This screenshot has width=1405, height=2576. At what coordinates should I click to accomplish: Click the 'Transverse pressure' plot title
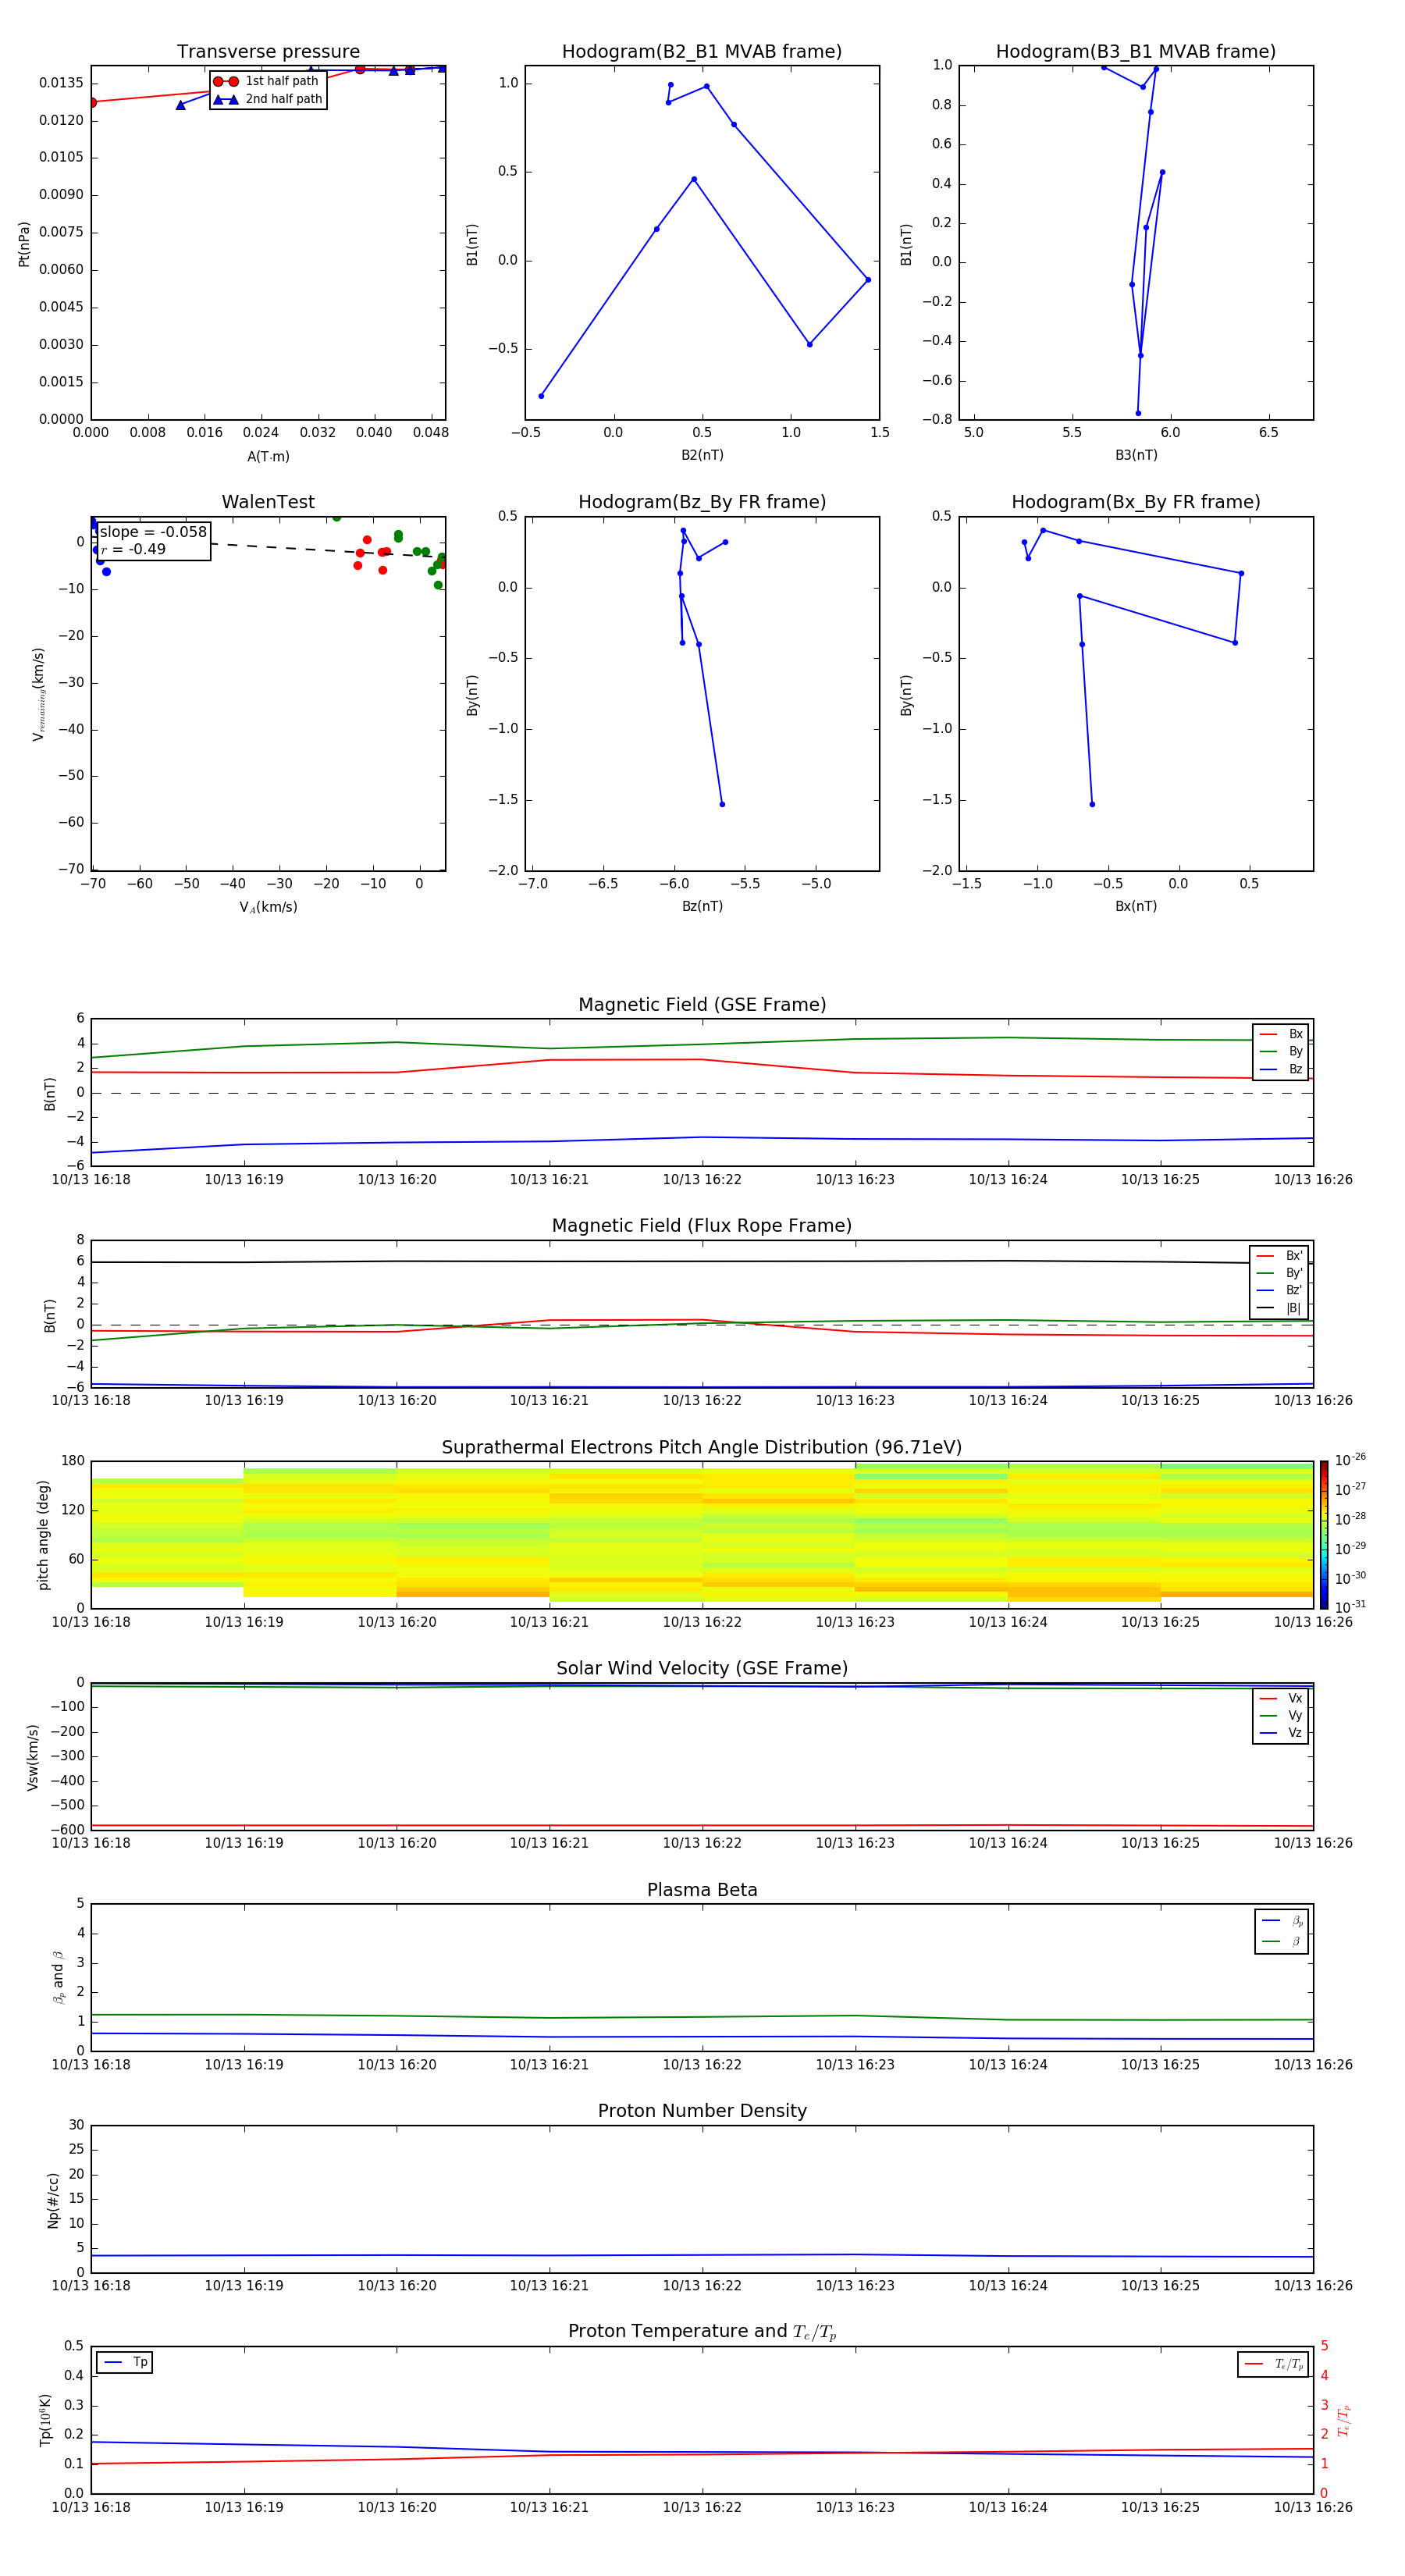coord(268,52)
